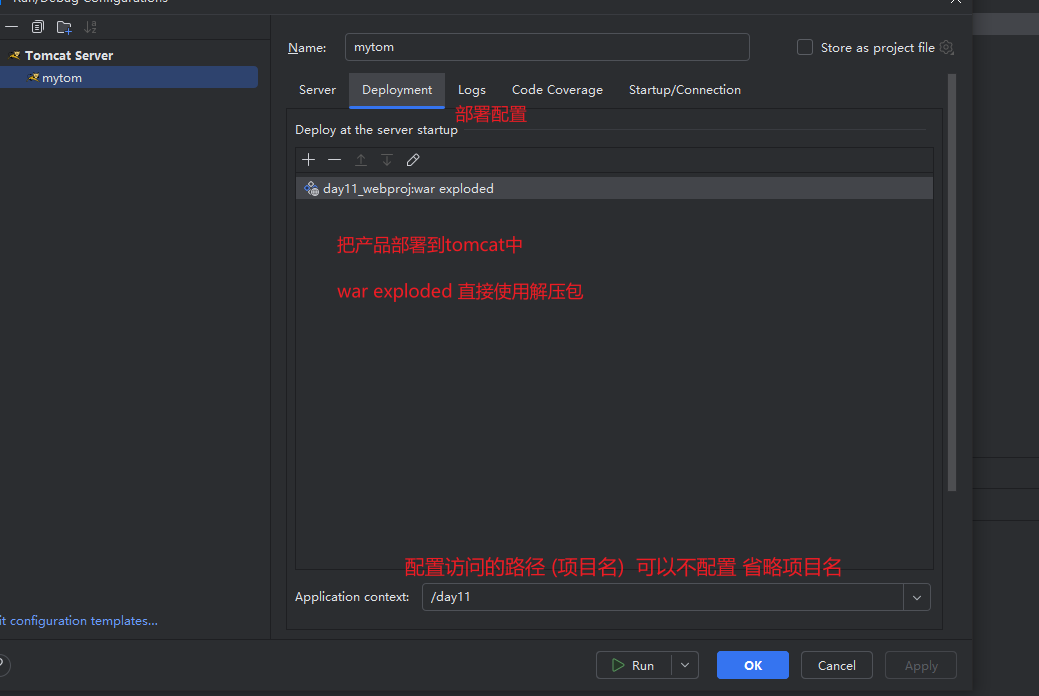Image resolution: width=1039 pixels, height=696 pixels.
Task: Move the artifact down in the list
Action: pos(387,160)
